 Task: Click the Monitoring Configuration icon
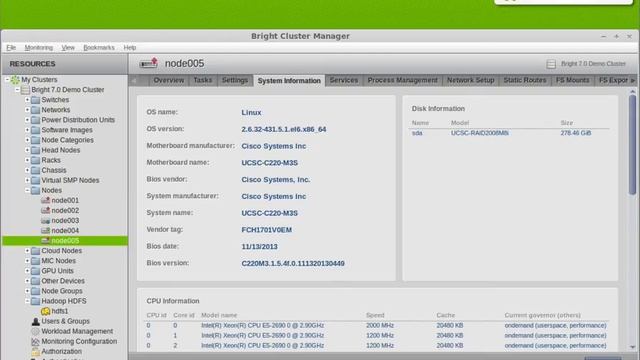point(36,341)
